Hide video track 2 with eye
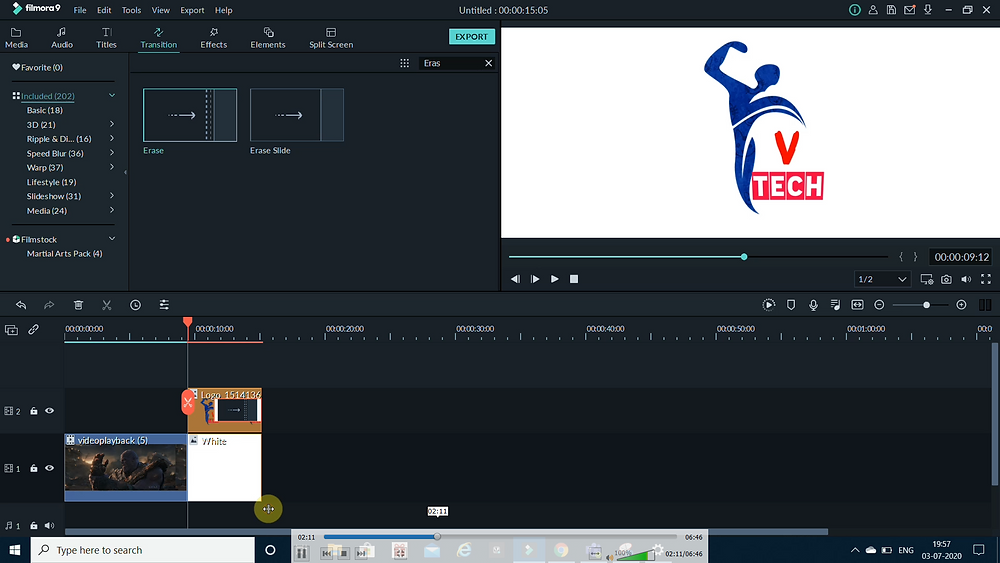 click(49, 411)
